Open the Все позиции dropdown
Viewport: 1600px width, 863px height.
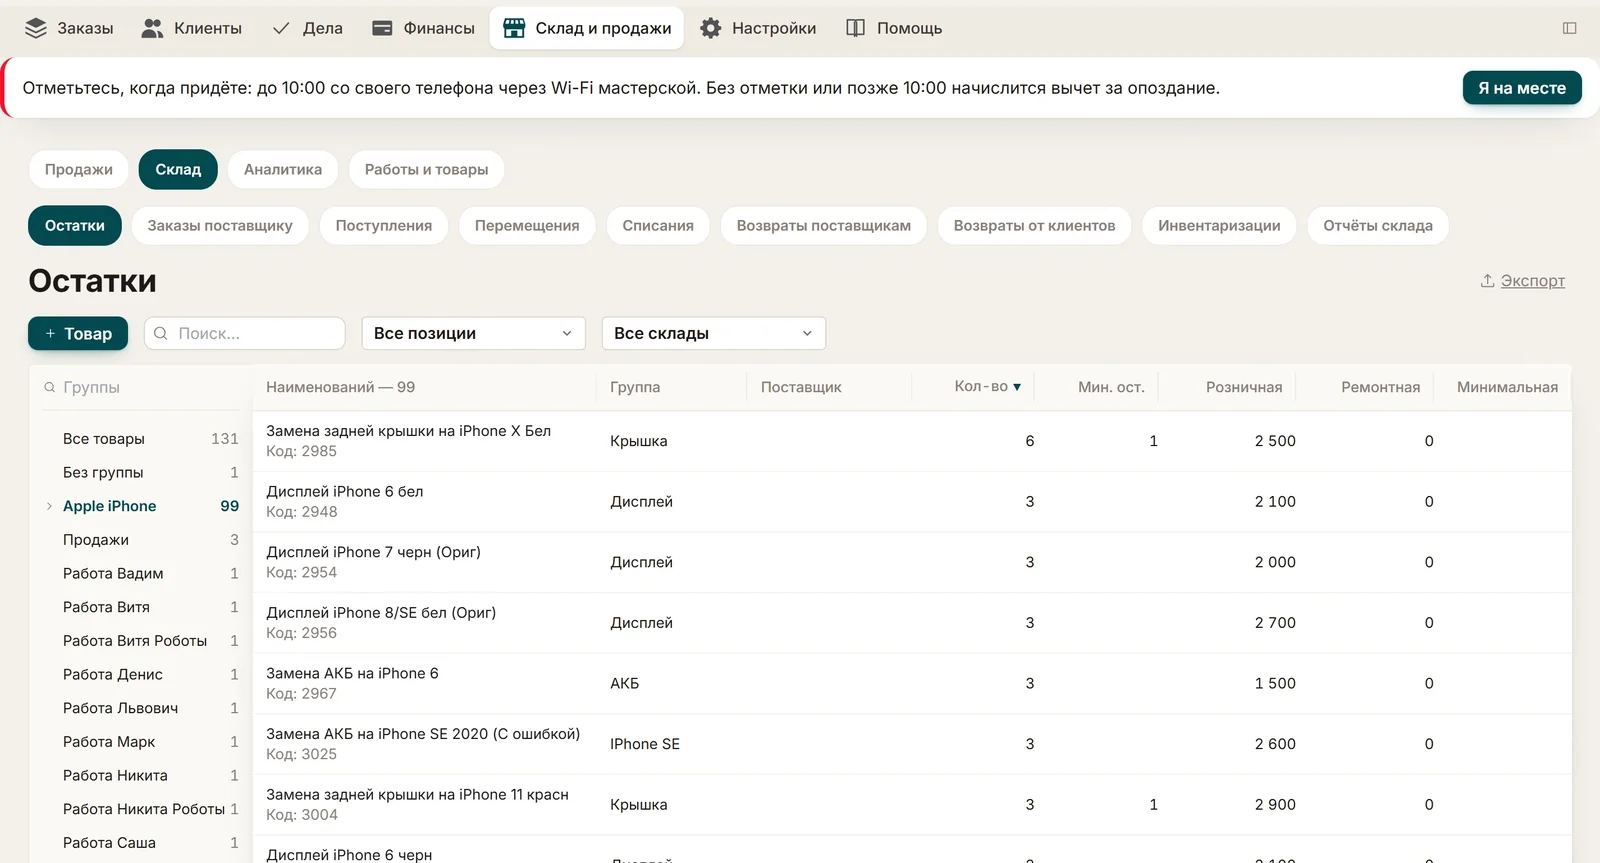coord(473,333)
